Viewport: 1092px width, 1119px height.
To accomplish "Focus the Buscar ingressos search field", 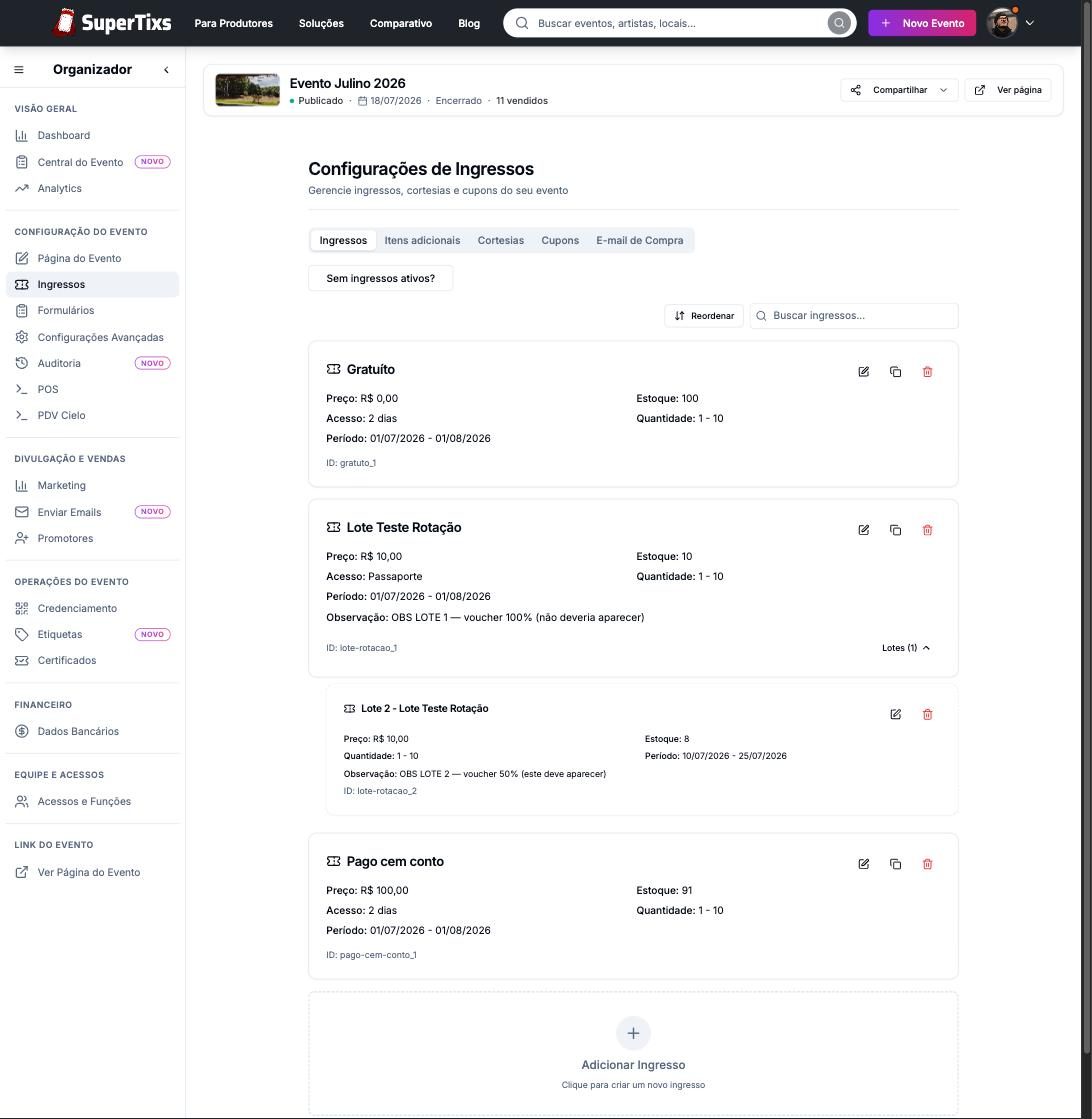I will [854, 315].
